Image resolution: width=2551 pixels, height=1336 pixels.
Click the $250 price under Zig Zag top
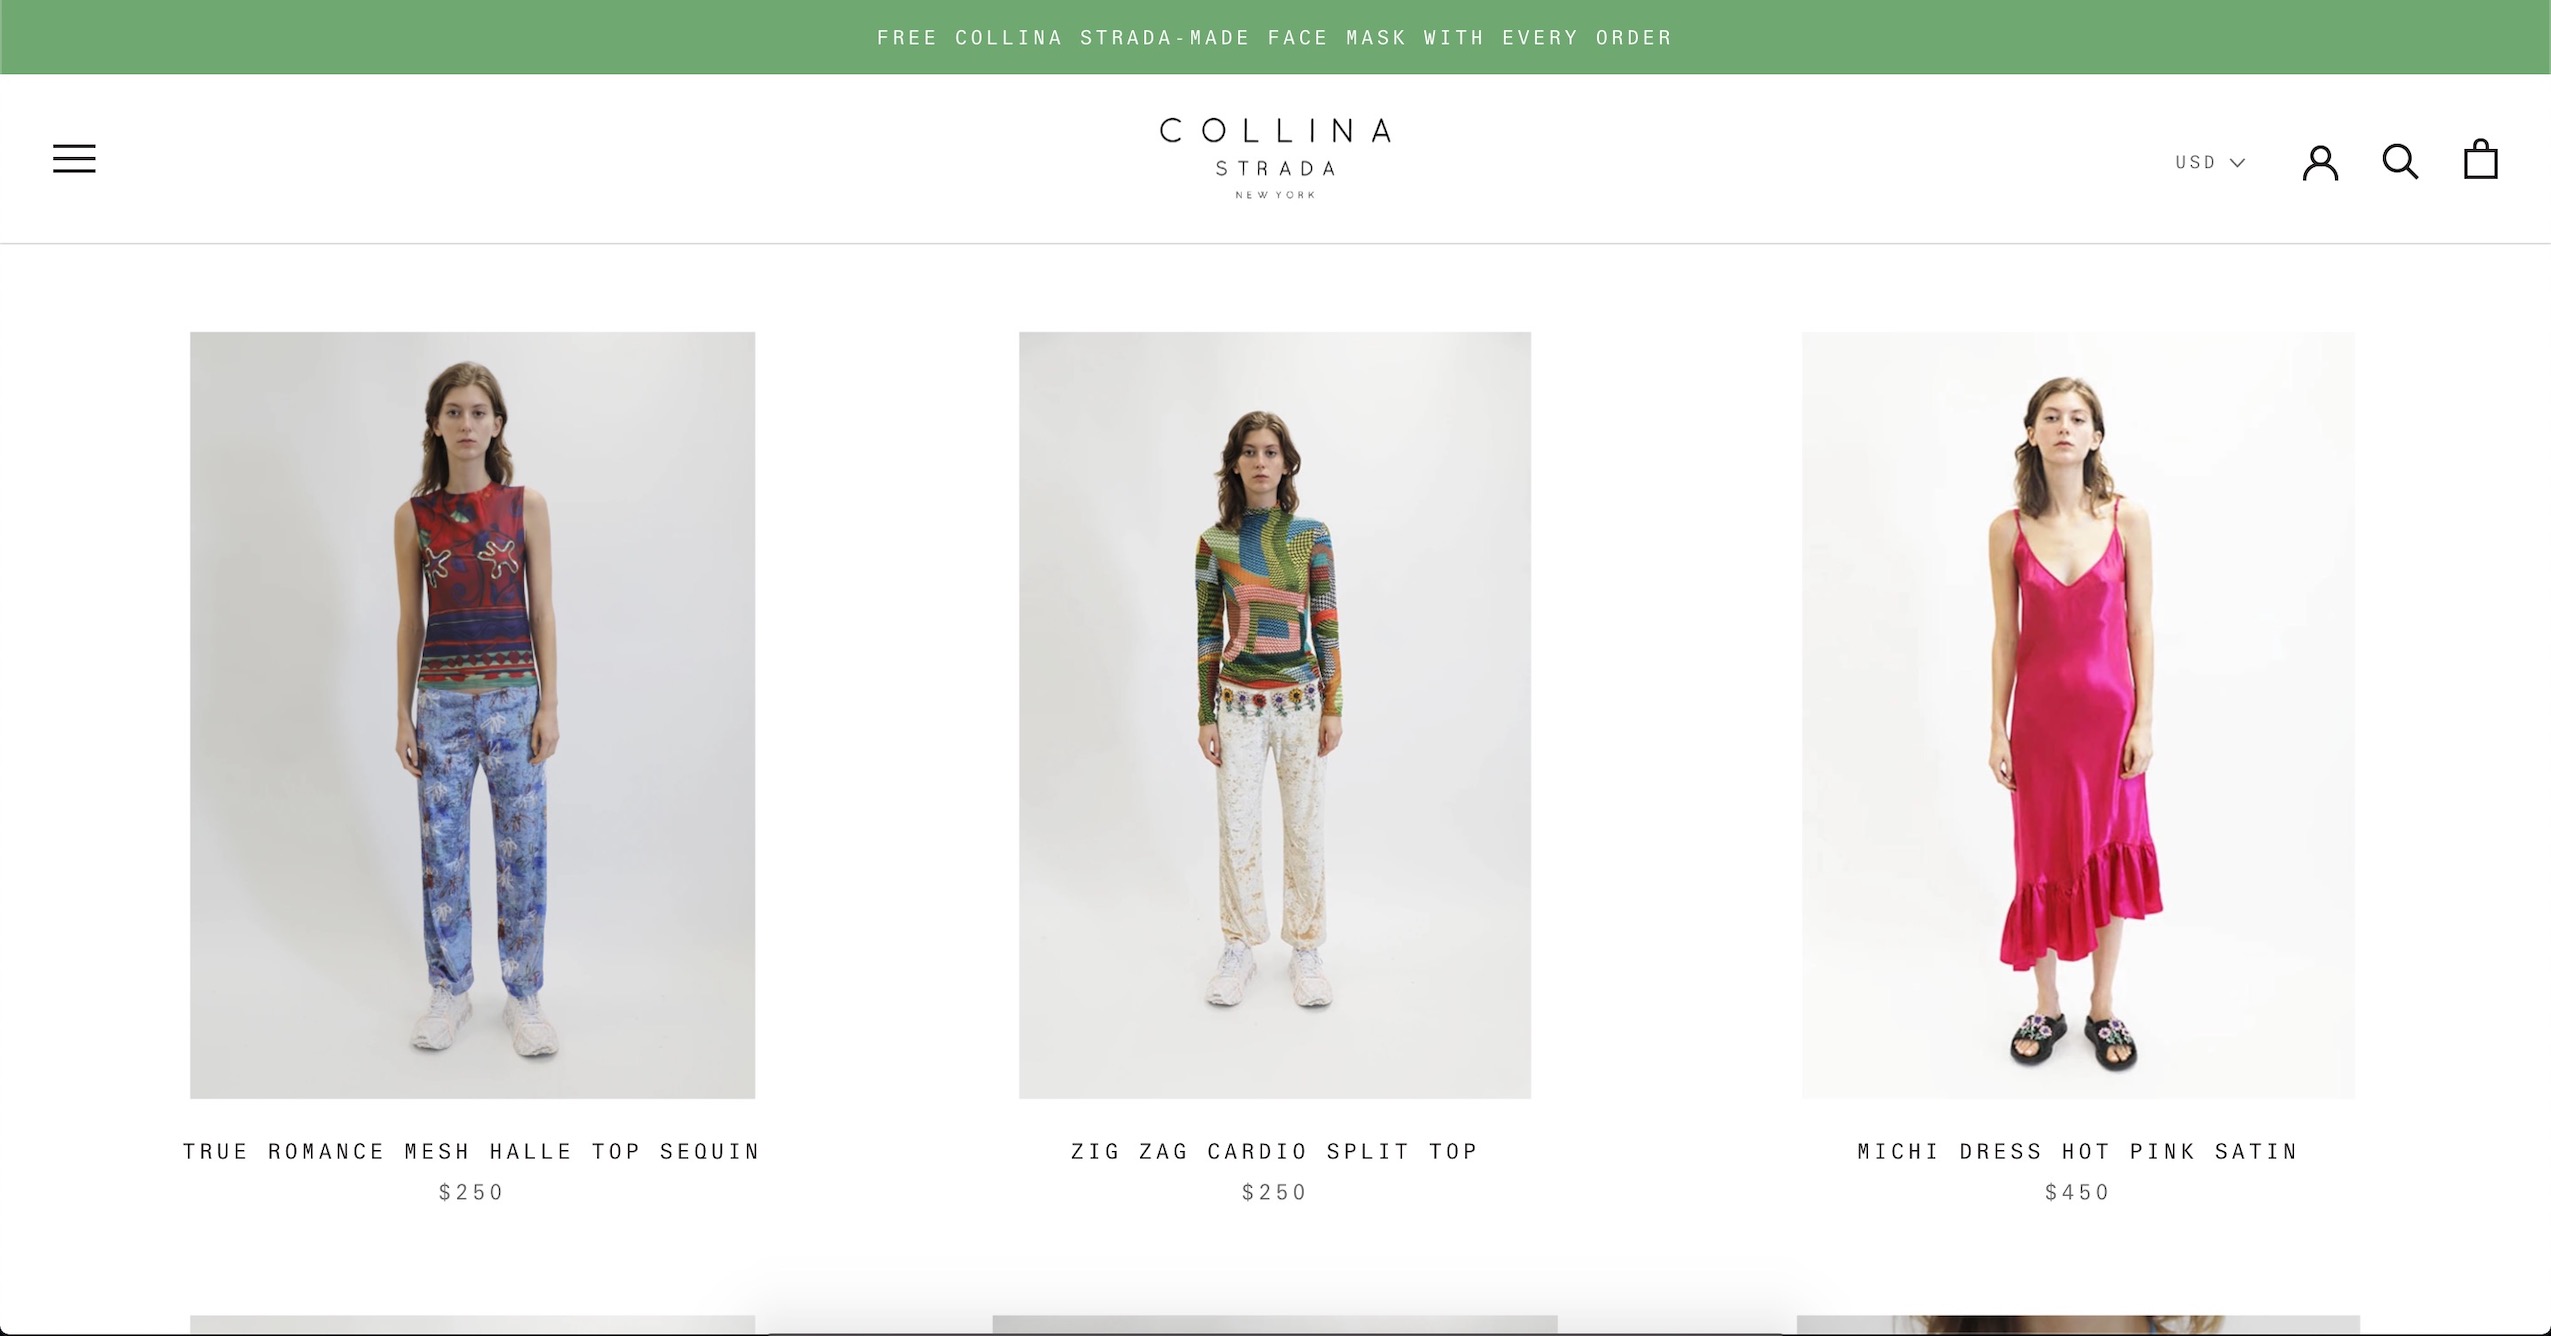1275,1192
